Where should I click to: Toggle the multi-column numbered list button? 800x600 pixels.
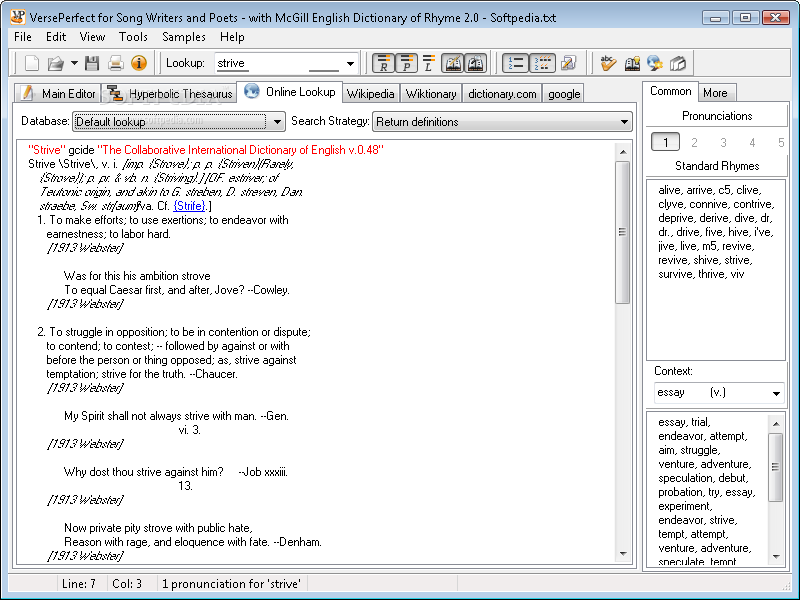coord(542,63)
